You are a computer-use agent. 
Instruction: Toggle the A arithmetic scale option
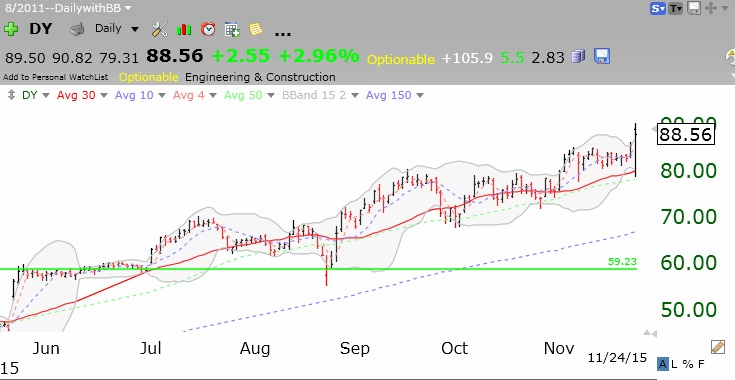coord(663,364)
